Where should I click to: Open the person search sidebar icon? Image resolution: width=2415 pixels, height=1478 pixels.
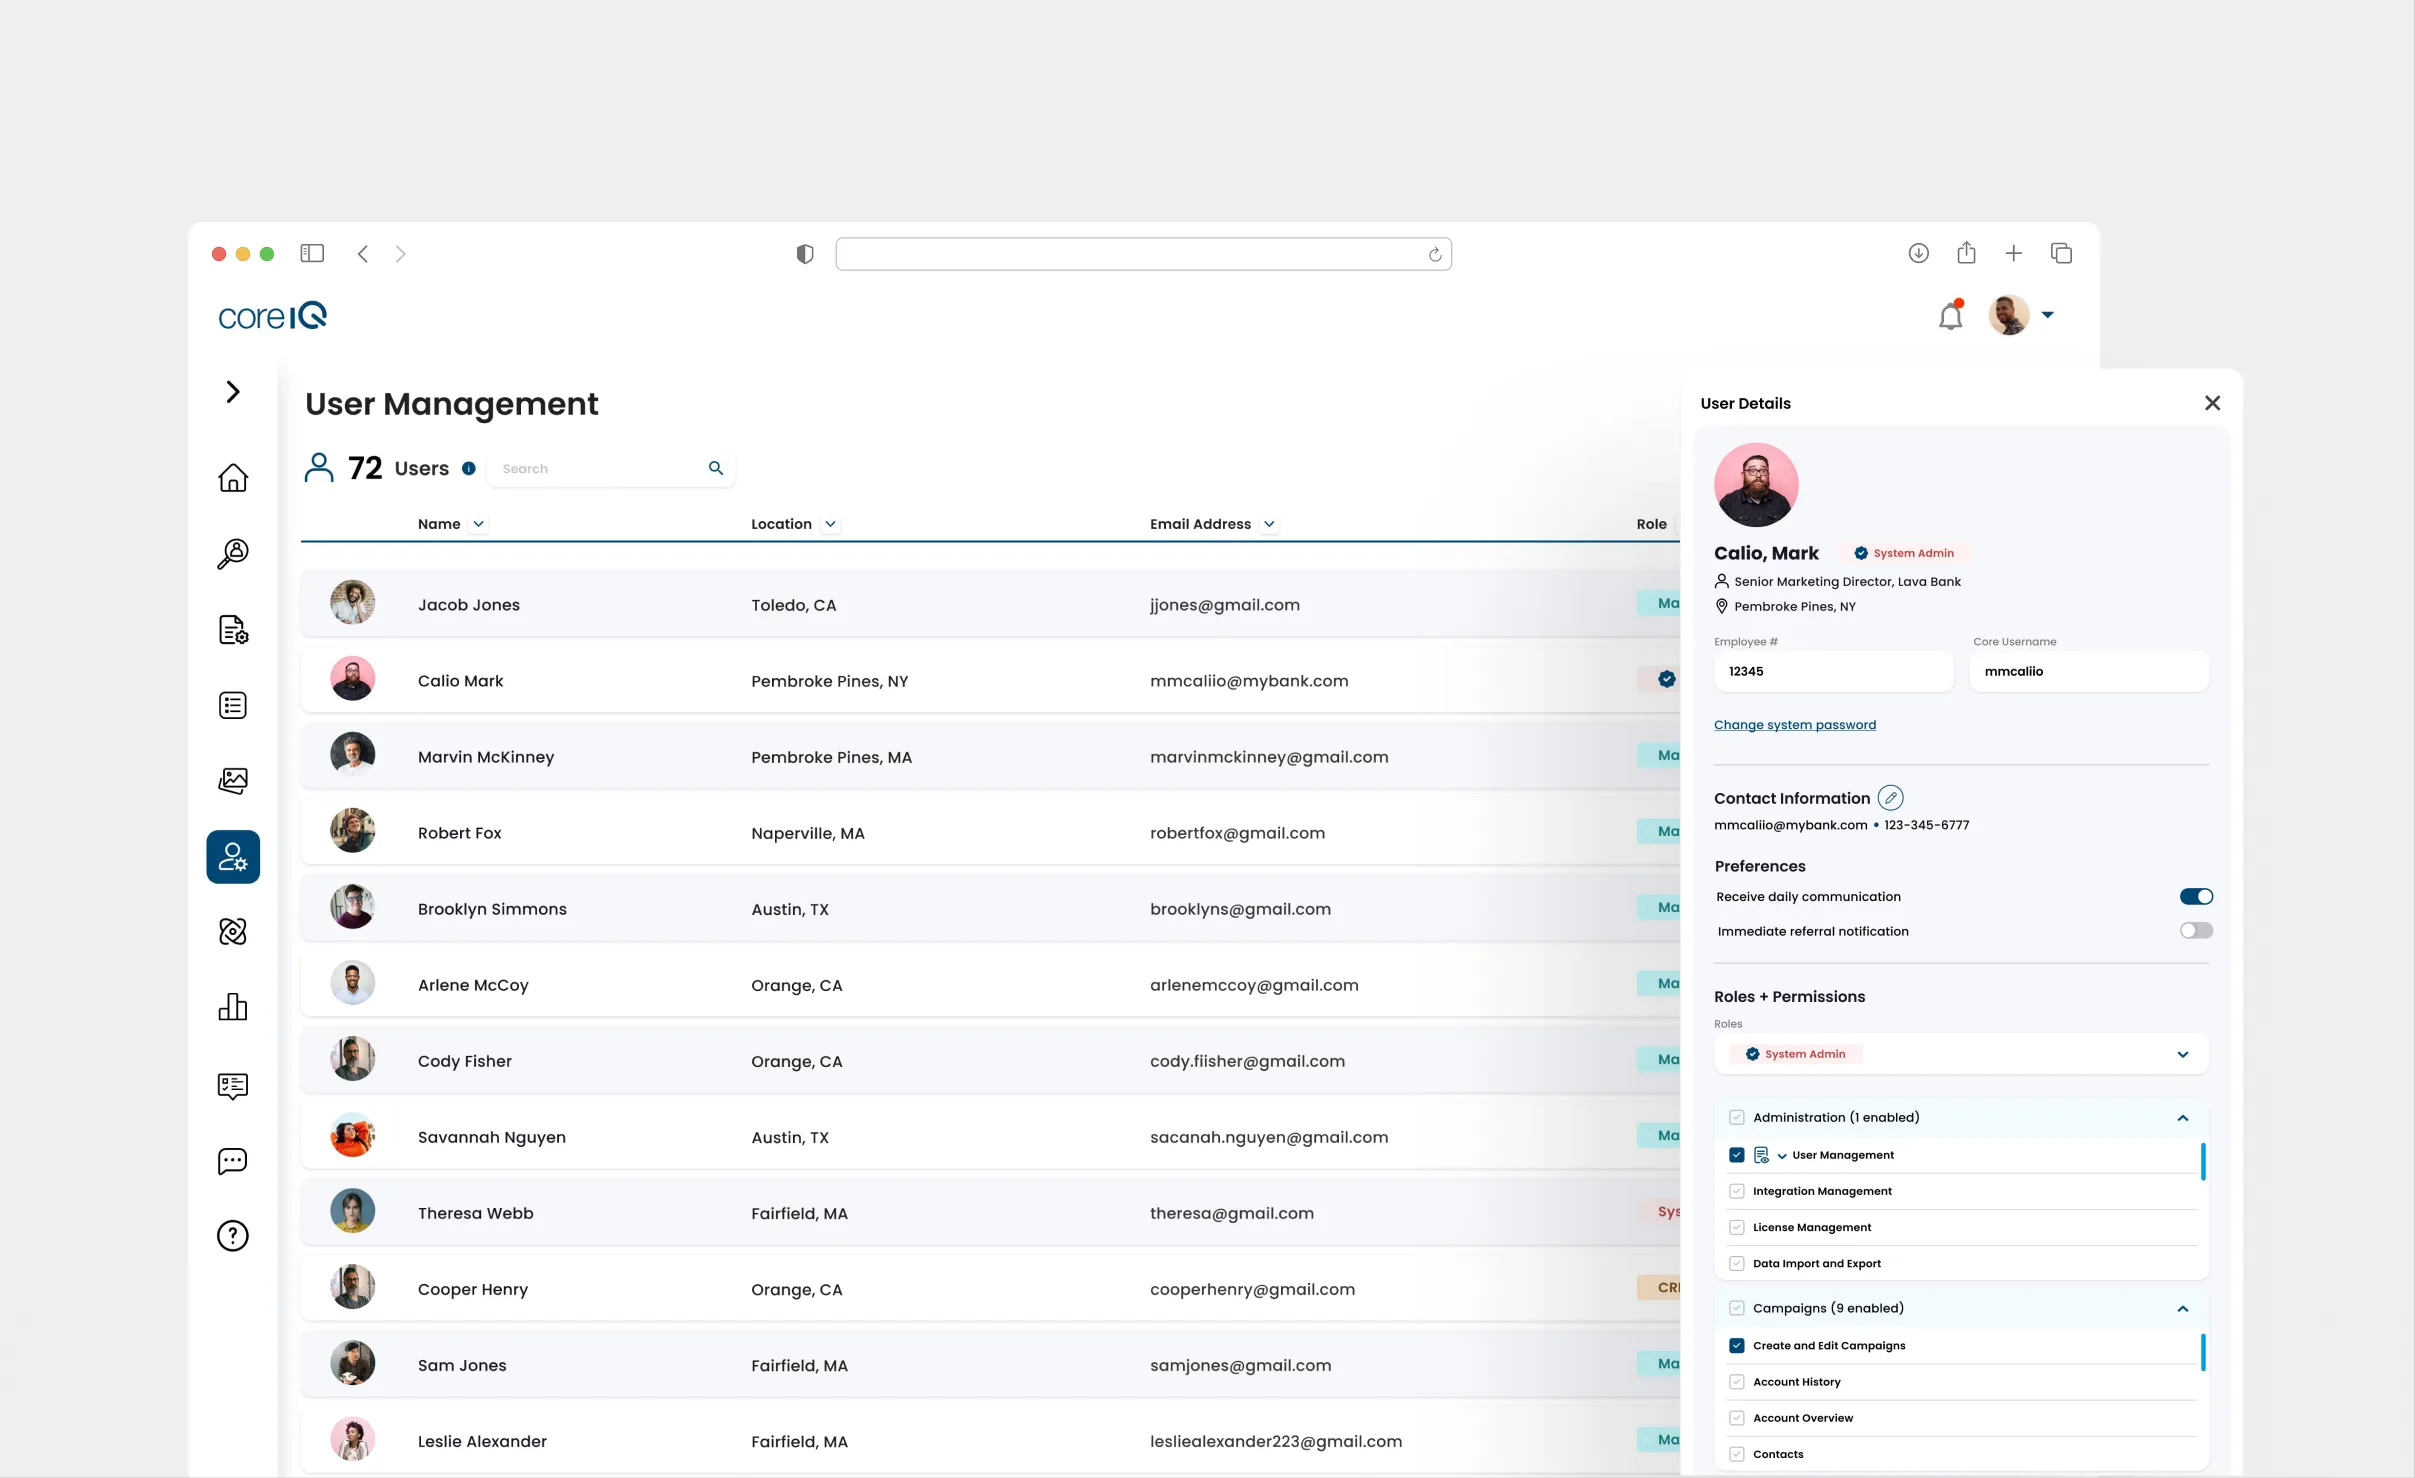[x=233, y=553]
